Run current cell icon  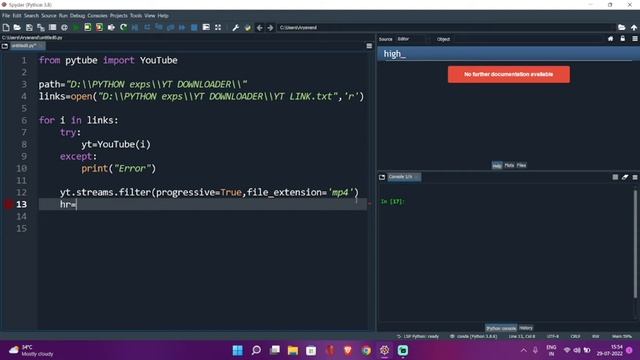click(88, 27)
